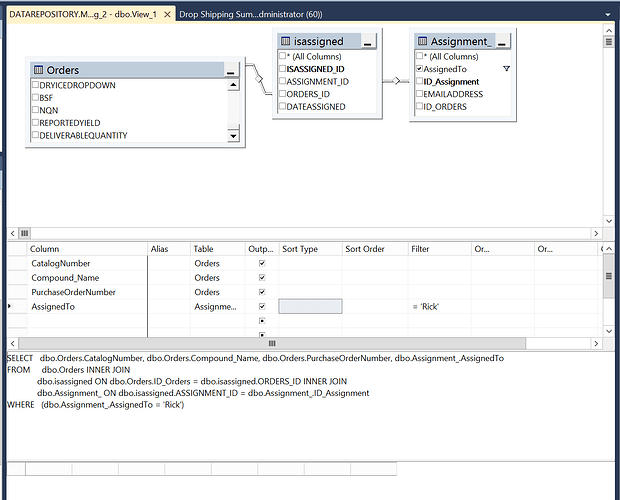Screen dimensions: 620x500
Task: Click the filter funnel icon beside AssignedTo
Action: coord(506,69)
